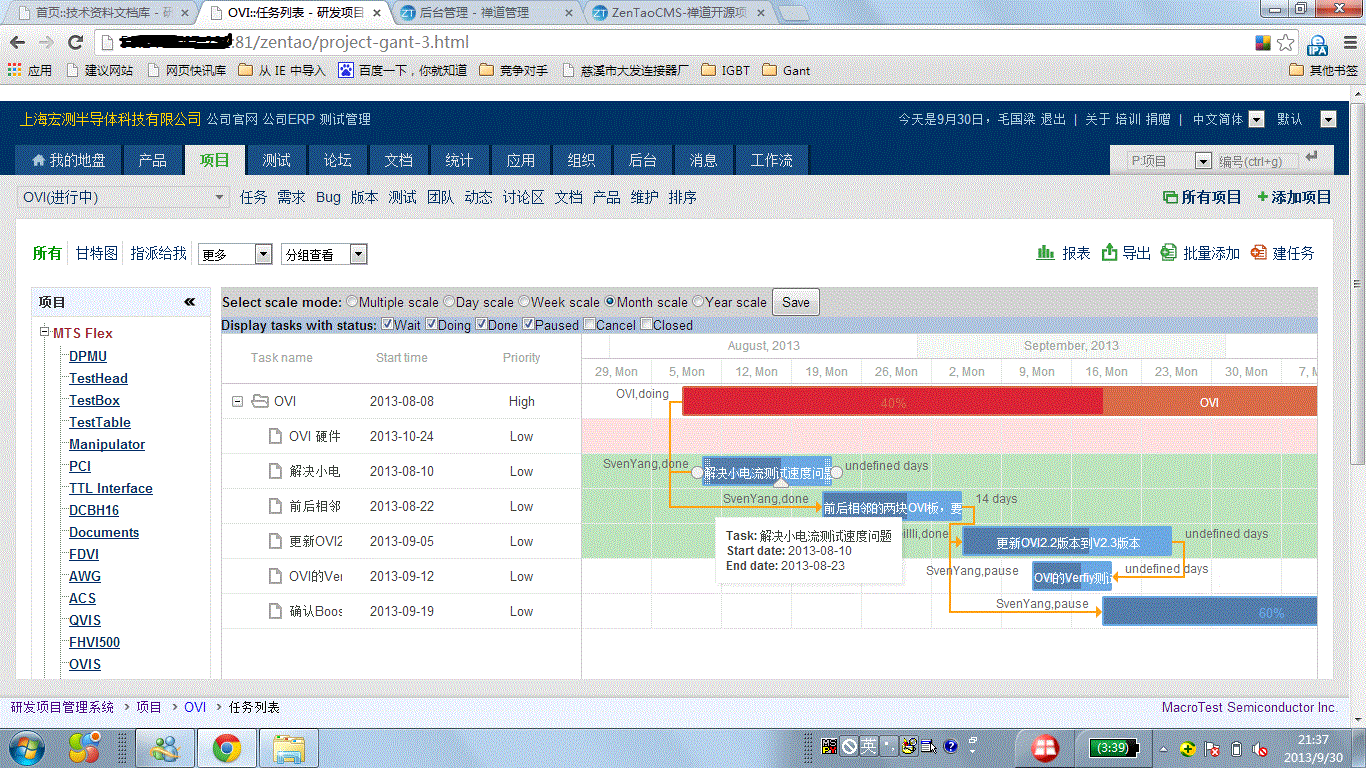The height and width of the screenshot is (768, 1366).
Task: Click the 批量添加 batch add icon
Action: tap(1169, 253)
